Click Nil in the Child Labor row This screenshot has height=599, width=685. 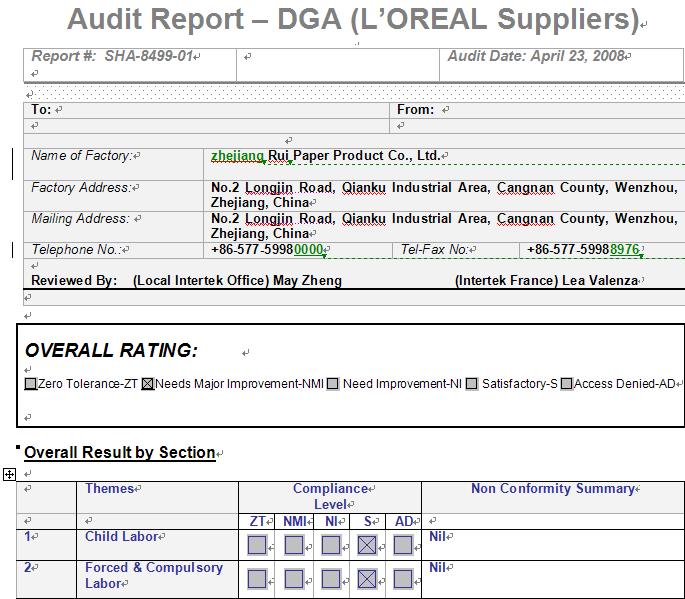coord(437,537)
